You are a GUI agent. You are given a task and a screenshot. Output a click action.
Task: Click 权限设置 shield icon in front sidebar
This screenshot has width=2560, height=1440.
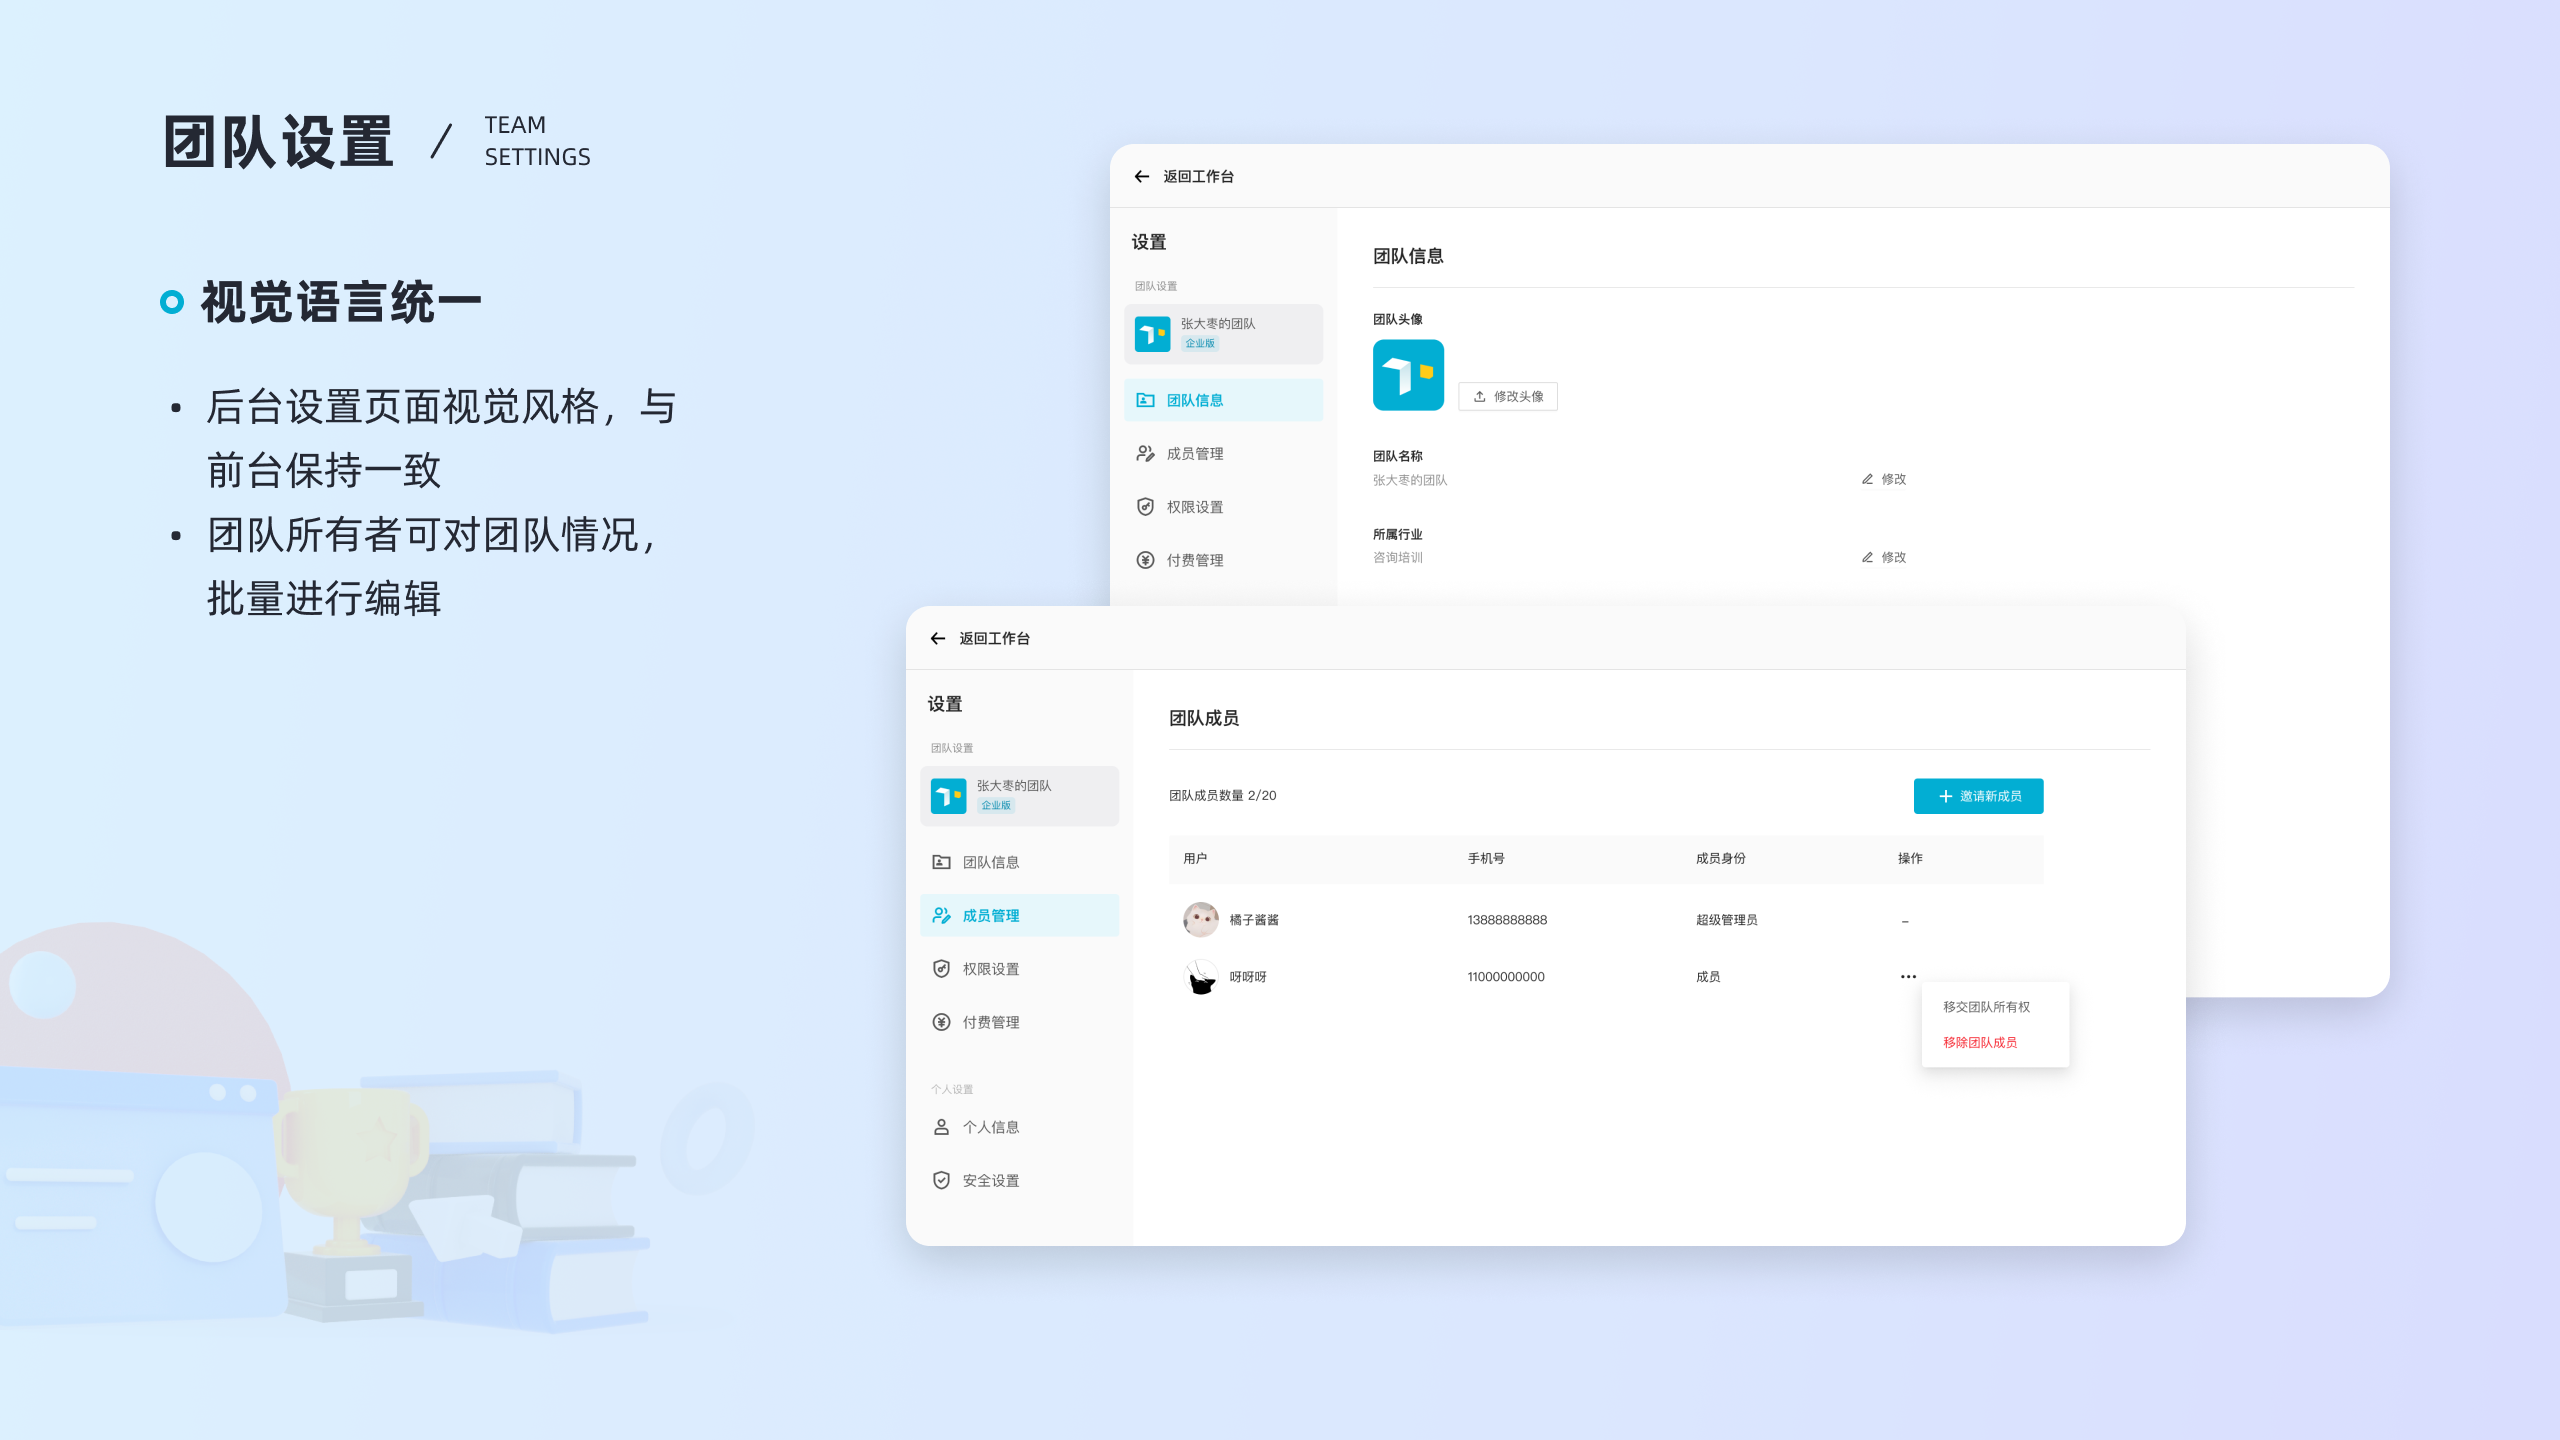(x=941, y=969)
